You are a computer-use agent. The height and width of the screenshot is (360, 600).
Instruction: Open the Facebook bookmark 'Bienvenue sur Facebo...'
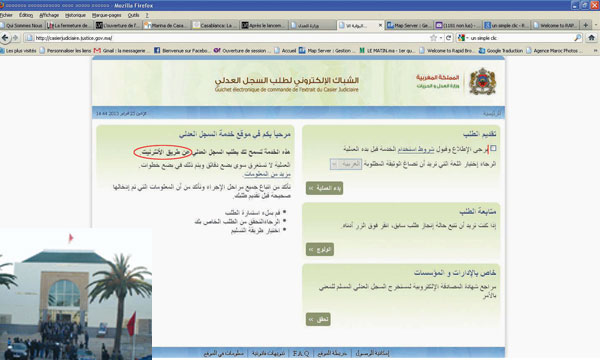pos(182,50)
